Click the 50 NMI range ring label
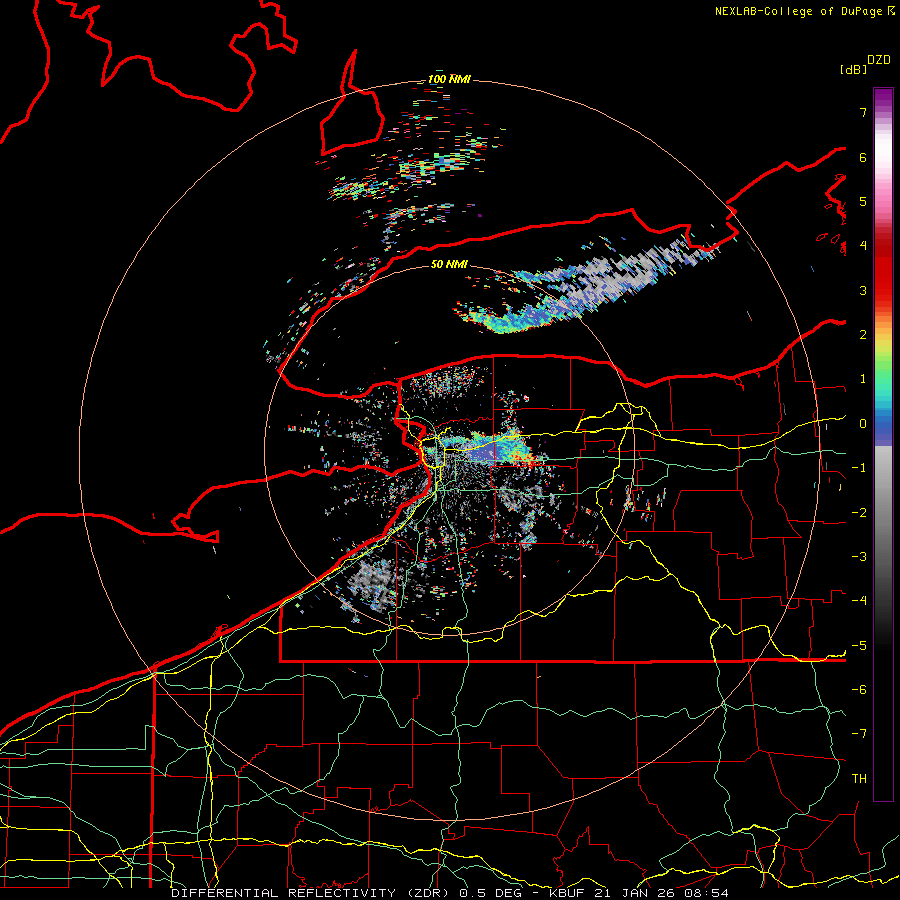Viewport: 900px width, 900px height. 449,264
